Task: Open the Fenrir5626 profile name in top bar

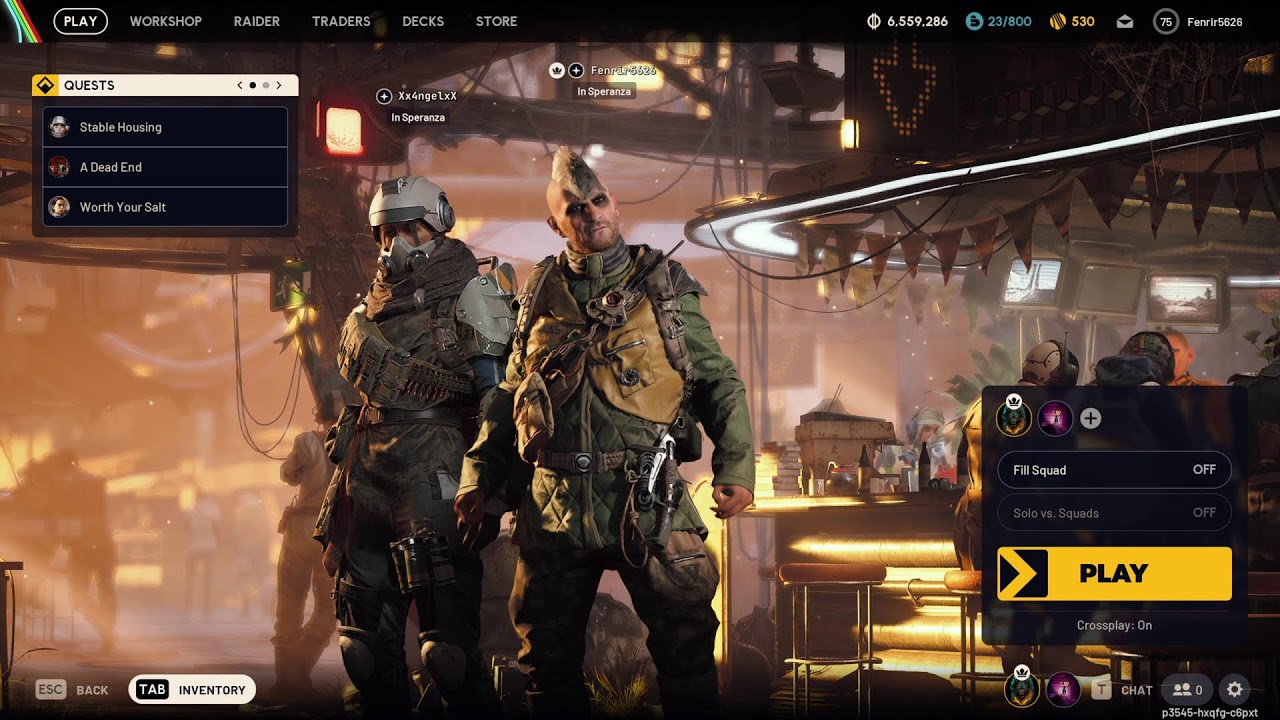Action: click(x=1215, y=21)
